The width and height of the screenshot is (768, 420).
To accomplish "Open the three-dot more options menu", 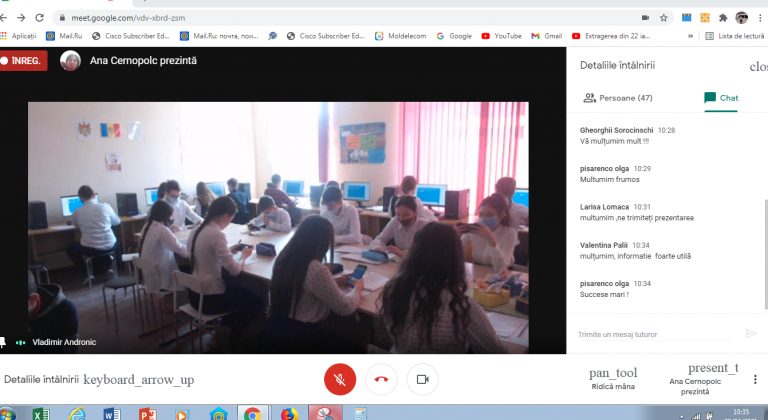I will coord(754,379).
